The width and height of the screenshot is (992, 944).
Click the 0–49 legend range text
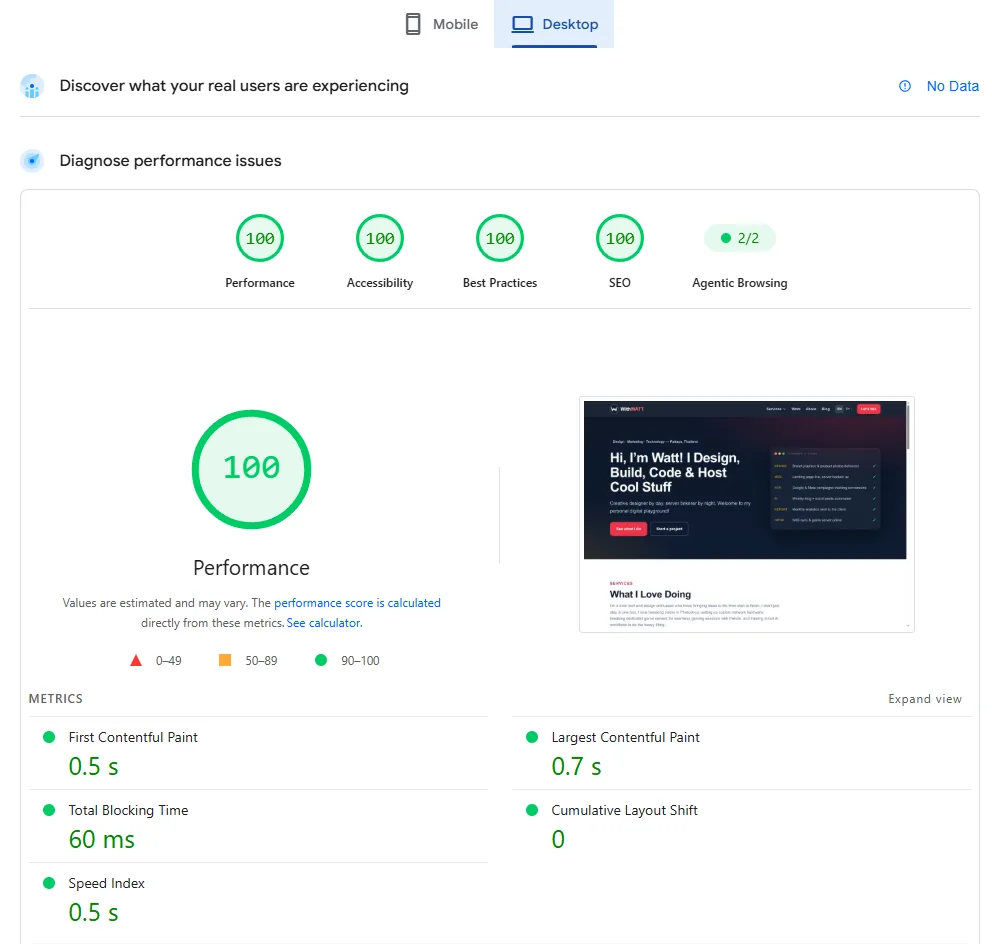(x=168, y=661)
